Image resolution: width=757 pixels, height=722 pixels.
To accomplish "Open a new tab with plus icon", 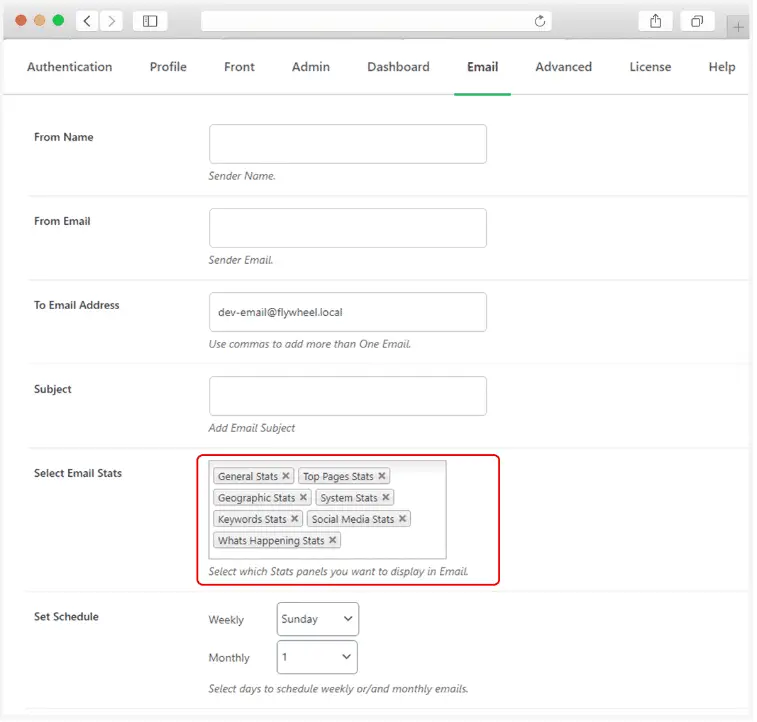I will point(738,27).
